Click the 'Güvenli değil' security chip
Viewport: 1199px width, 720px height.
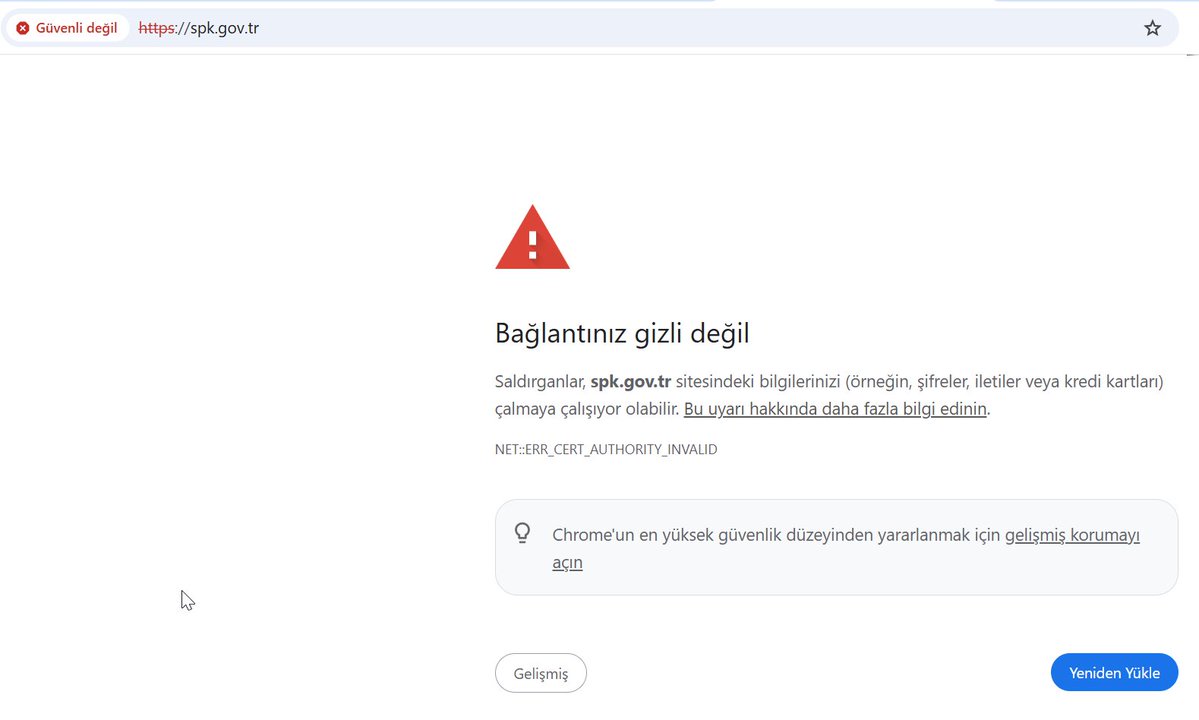[67, 28]
